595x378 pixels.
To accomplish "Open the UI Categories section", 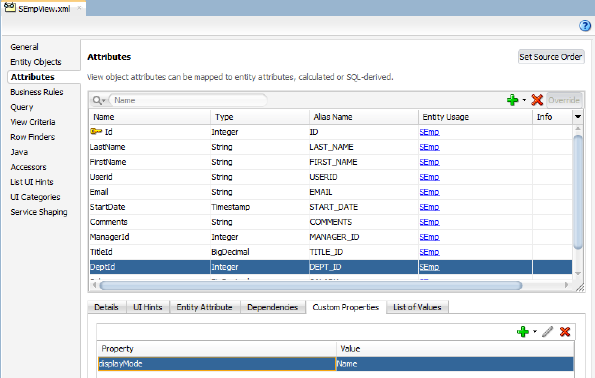I will [35, 197].
